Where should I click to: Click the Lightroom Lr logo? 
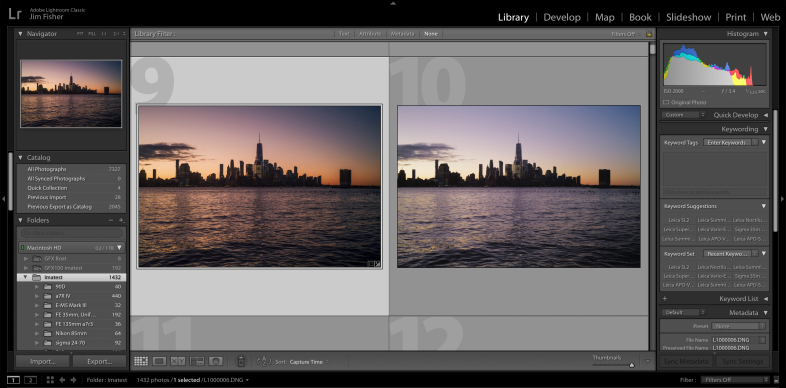pyautogui.click(x=15, y=13)
